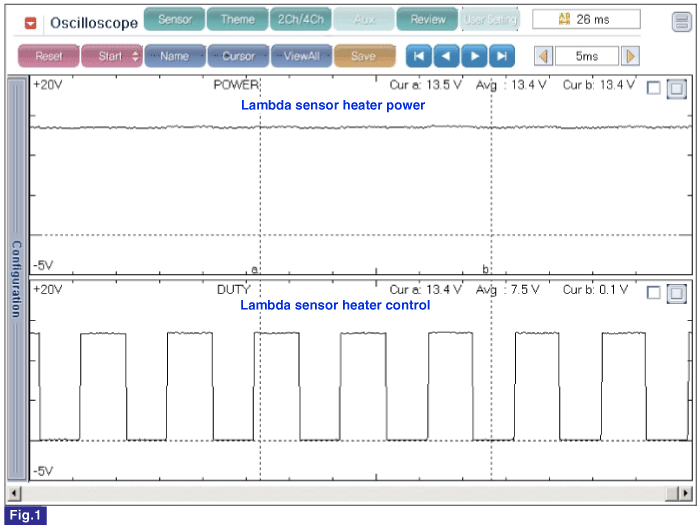Click the DUTY 'Avg : 7.5 V' reading
700x527 pixels.
[508, 290]
